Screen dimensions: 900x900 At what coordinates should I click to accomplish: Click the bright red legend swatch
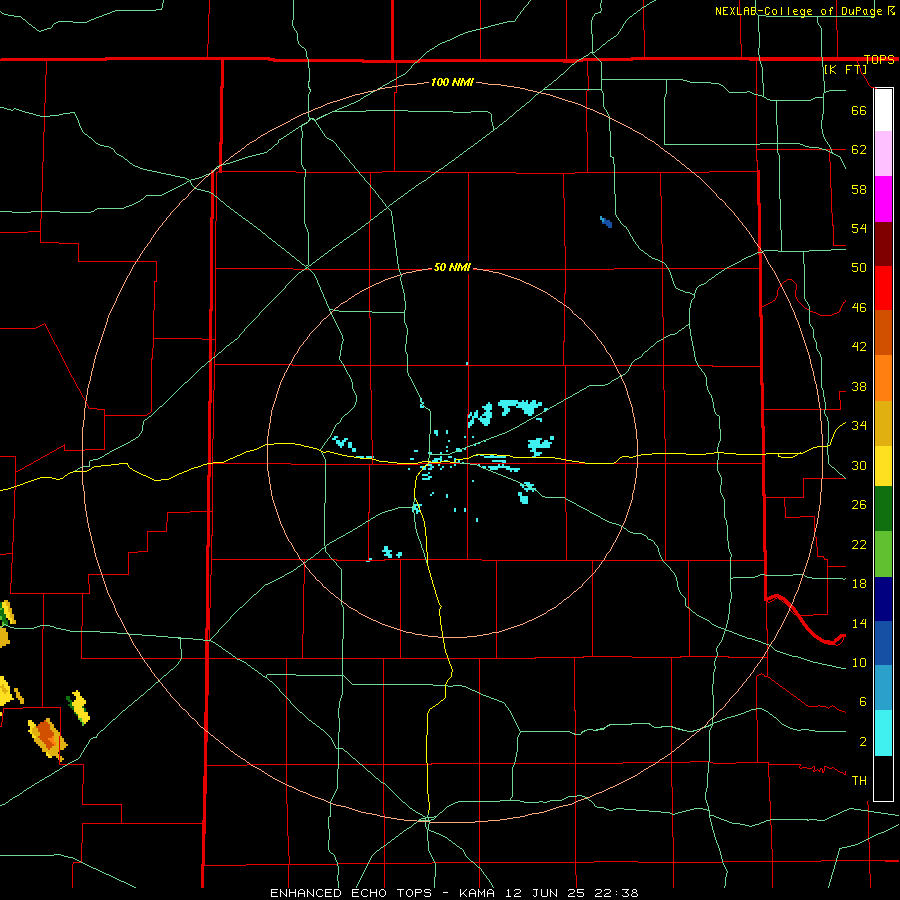pyautogui.click(x=883, y=288)
